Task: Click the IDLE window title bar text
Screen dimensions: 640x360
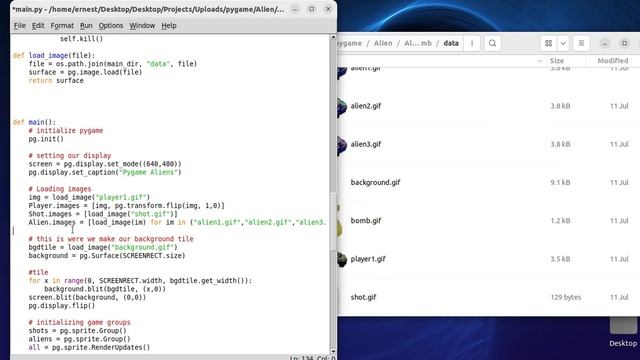Action: (x=148, y=9)
